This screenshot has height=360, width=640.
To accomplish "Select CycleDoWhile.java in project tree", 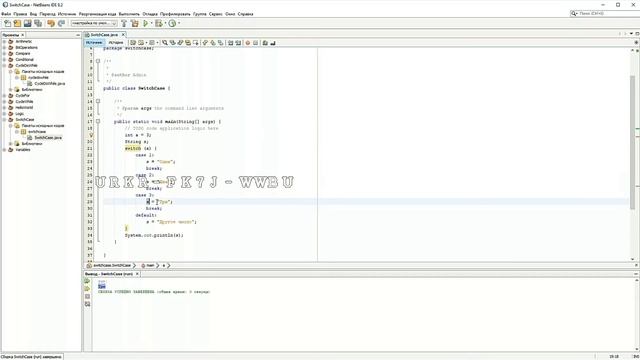I will click(x=46, y=84).
